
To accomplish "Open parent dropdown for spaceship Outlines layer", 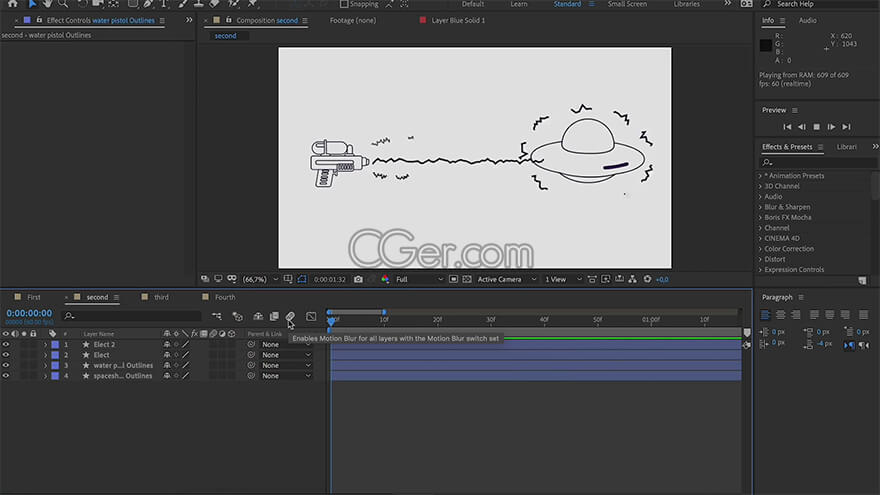I will (286, 376).
